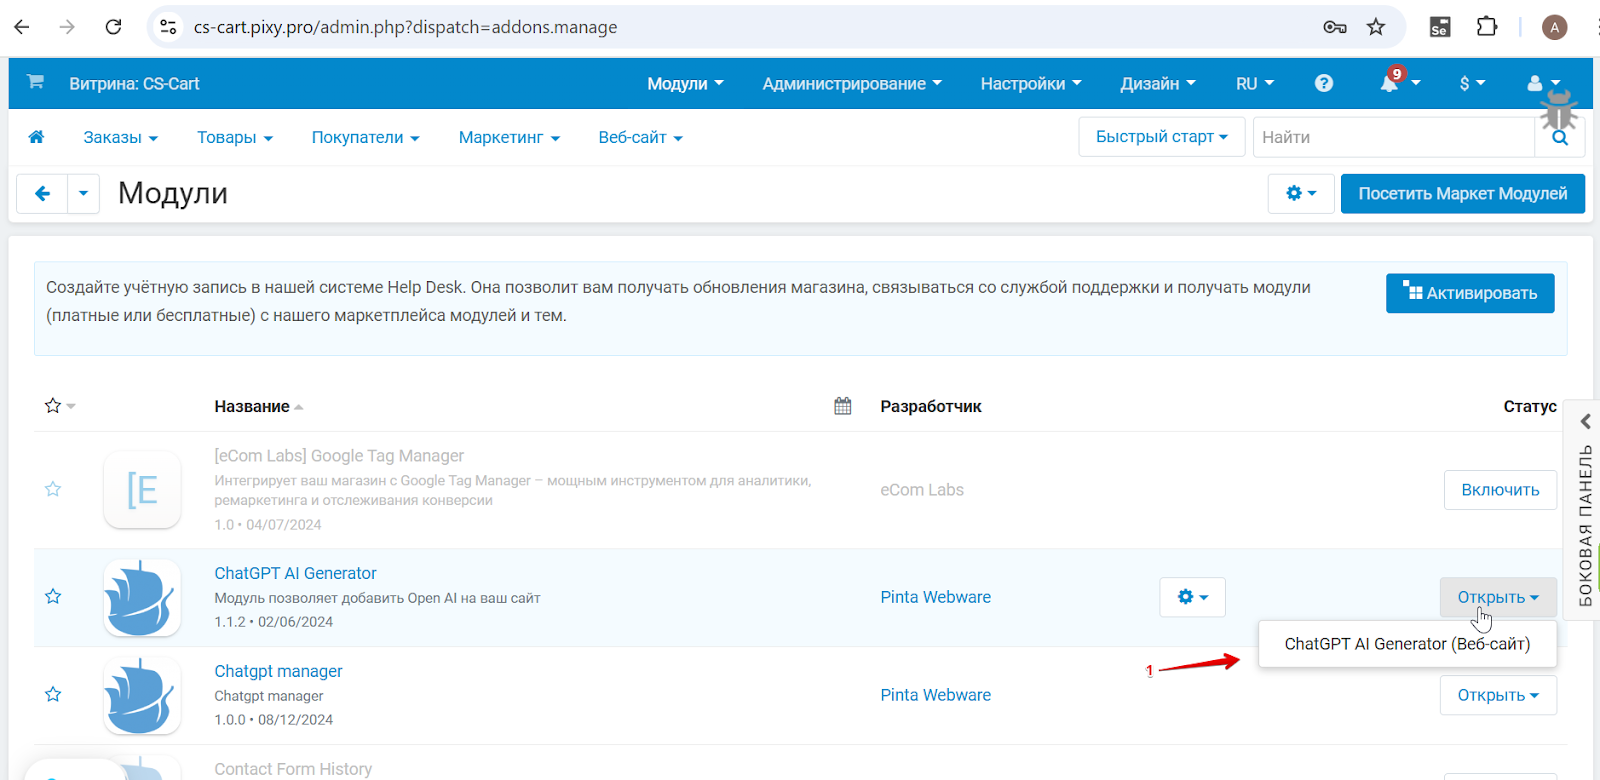Image resolution: width=1600 pixels, height=780 pixels.
Task: Open the RU language dropdown
Action: pos(1255,84)
